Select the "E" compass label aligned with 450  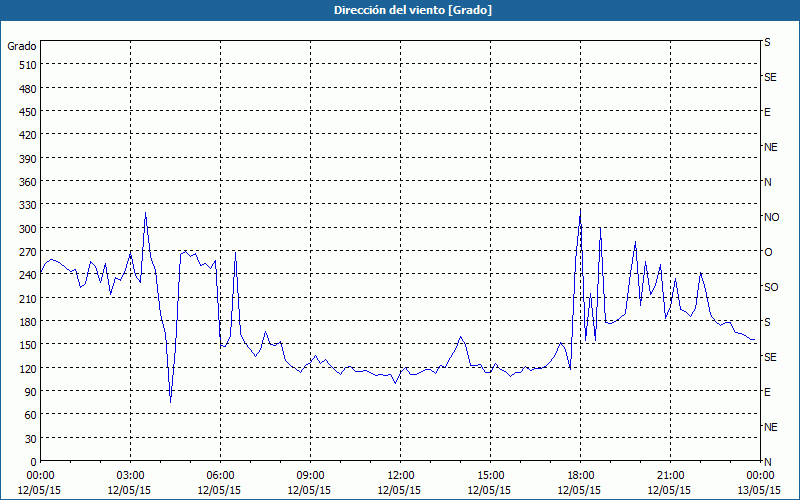click(767, 112)
